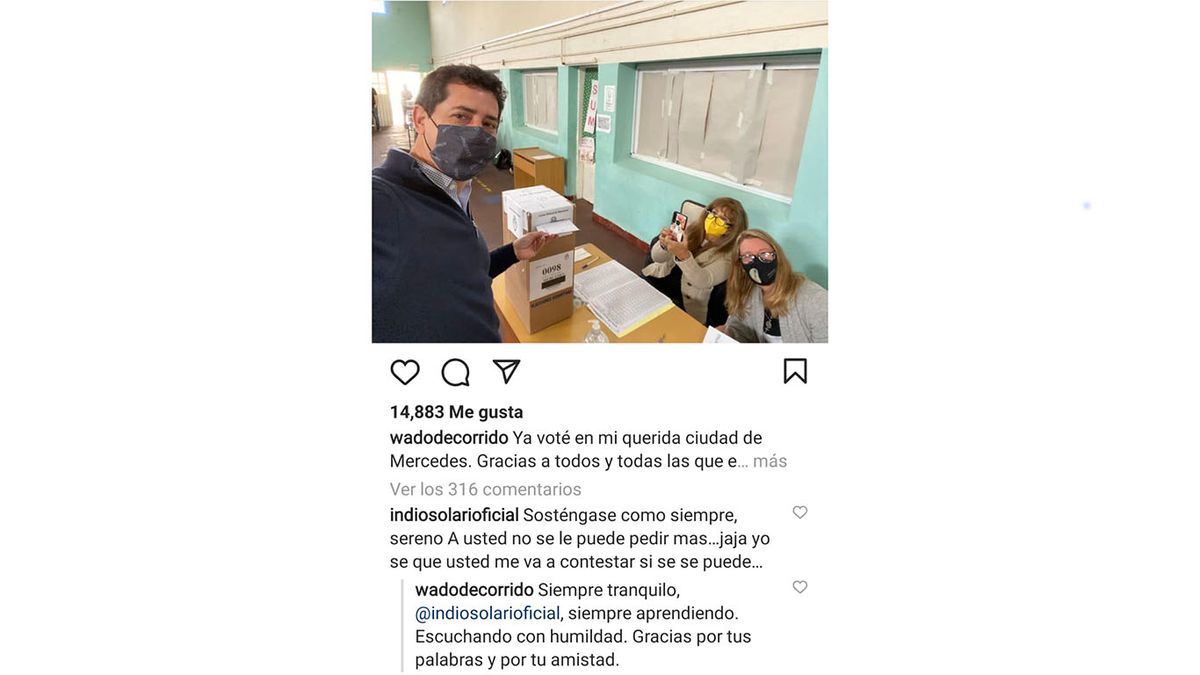Tap the reply text Siempre tranquilo
Viewport: 1200px width, 675px height.
pos(608,590)
